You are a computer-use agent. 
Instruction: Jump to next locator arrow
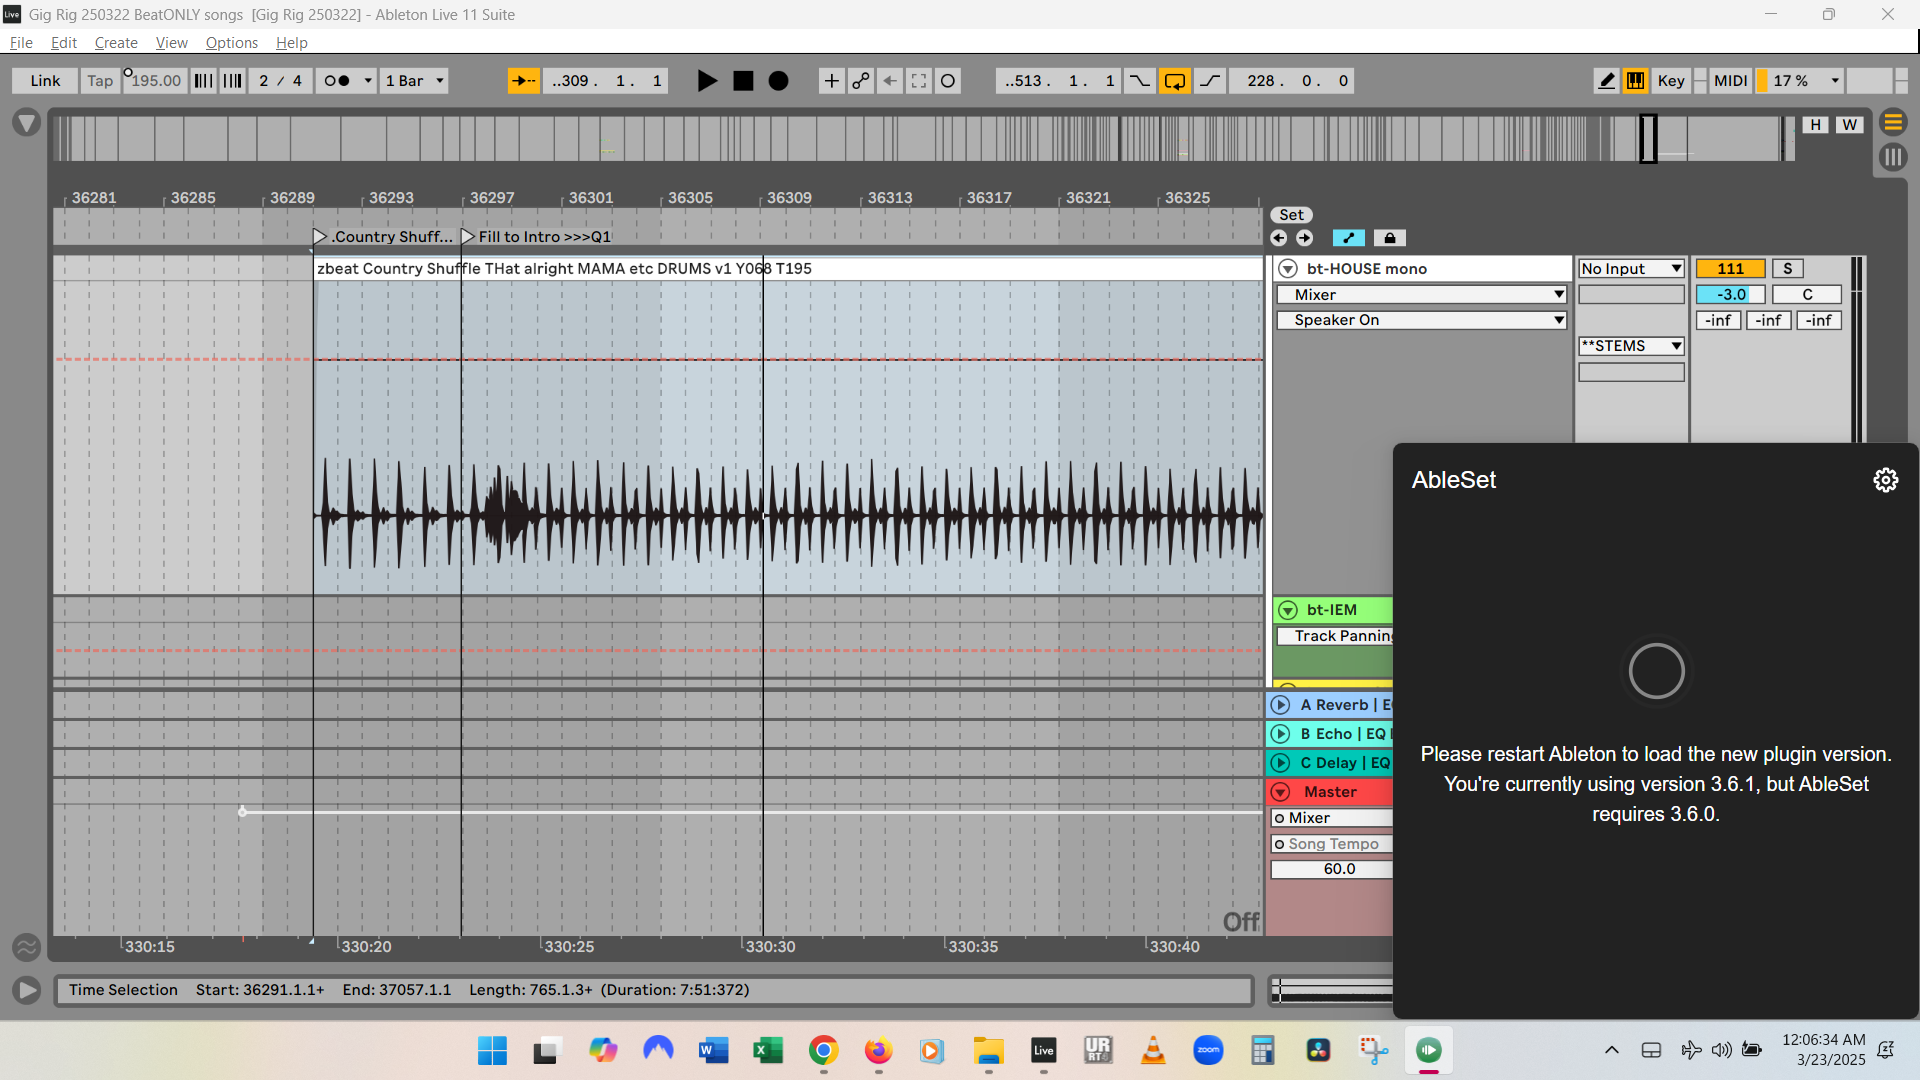(x=1305, y=238)
